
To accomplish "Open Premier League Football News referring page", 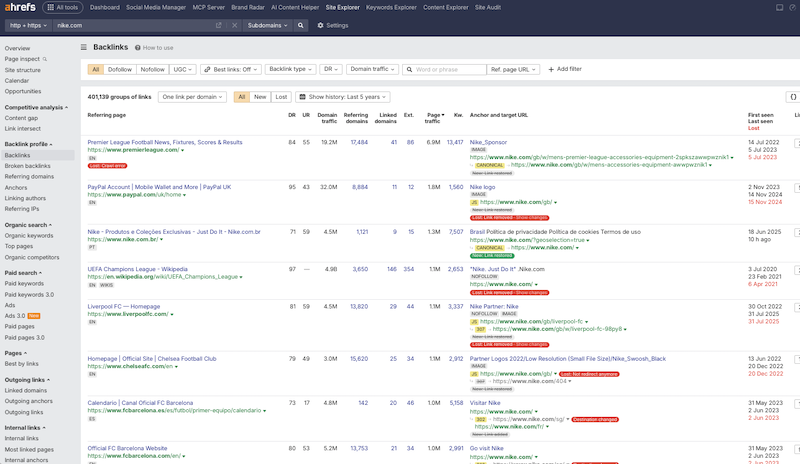I will [x=165, y=142].
